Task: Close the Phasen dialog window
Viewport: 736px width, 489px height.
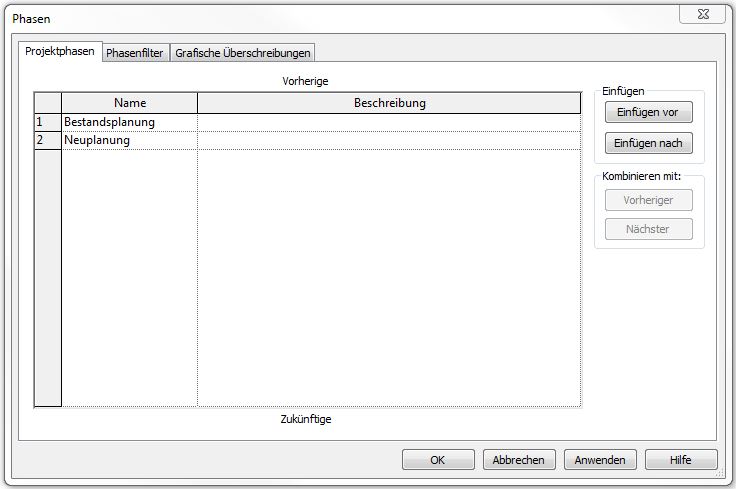Action: [x=702, y=14]
